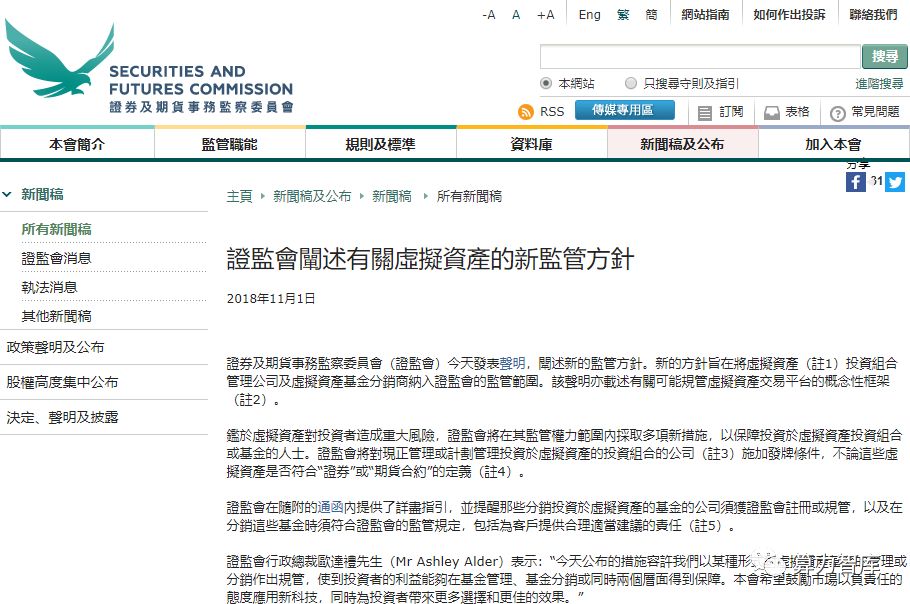910x604 pixels.
Task: Open 進階搜尋 advanced search
Action: pyautogui.click(x=879, y=84)
